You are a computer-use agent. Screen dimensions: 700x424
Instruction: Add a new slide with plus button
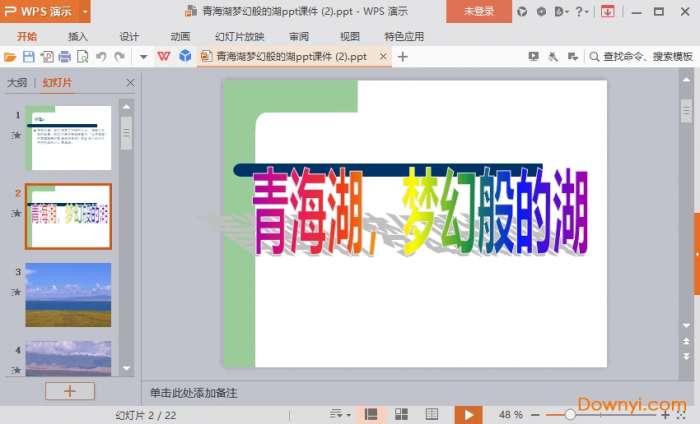70,391
